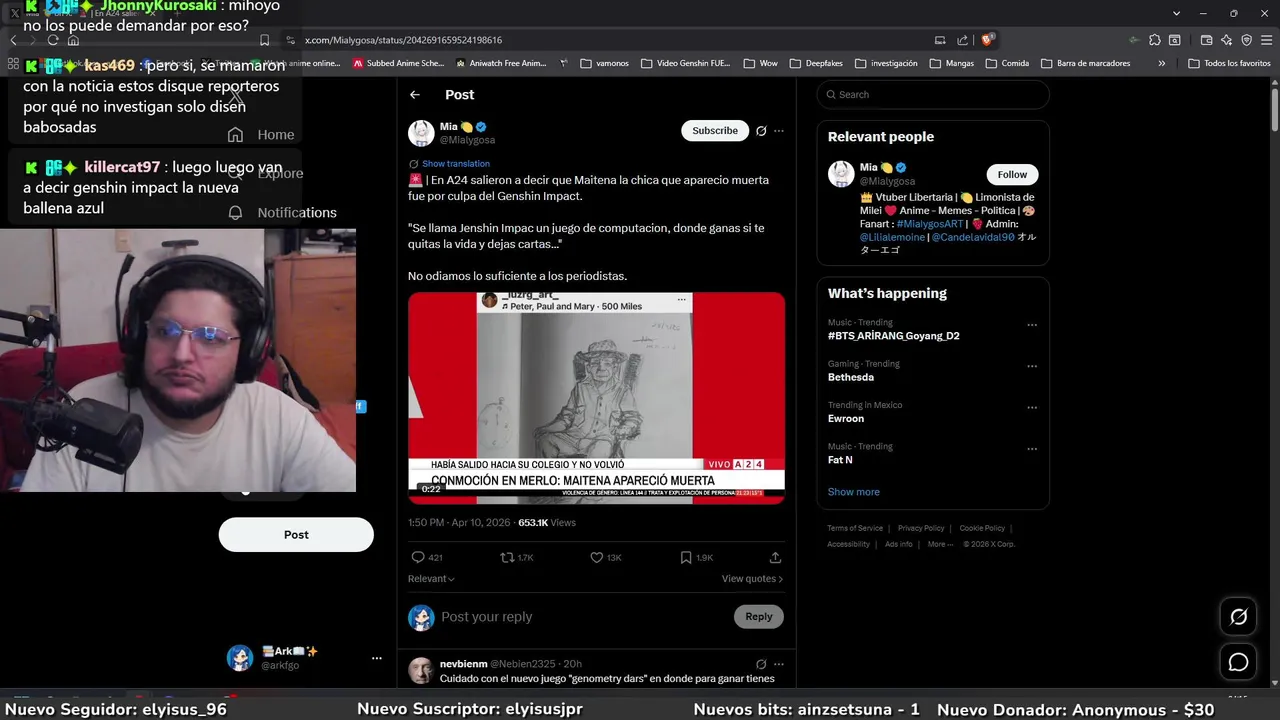
Task: Open the browser hamburger main menu
Action: click(x=1266, y=40)
